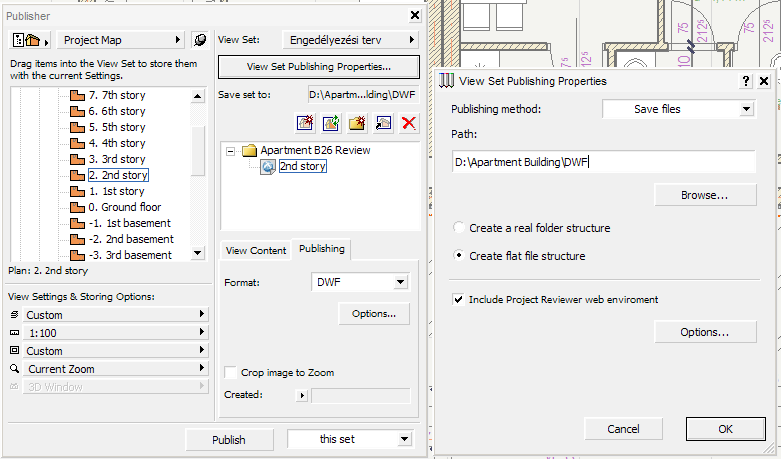Open the Custom layer combination dropdown
The width and height of the screenshot is (781, 459).
(x=116, y=315)
